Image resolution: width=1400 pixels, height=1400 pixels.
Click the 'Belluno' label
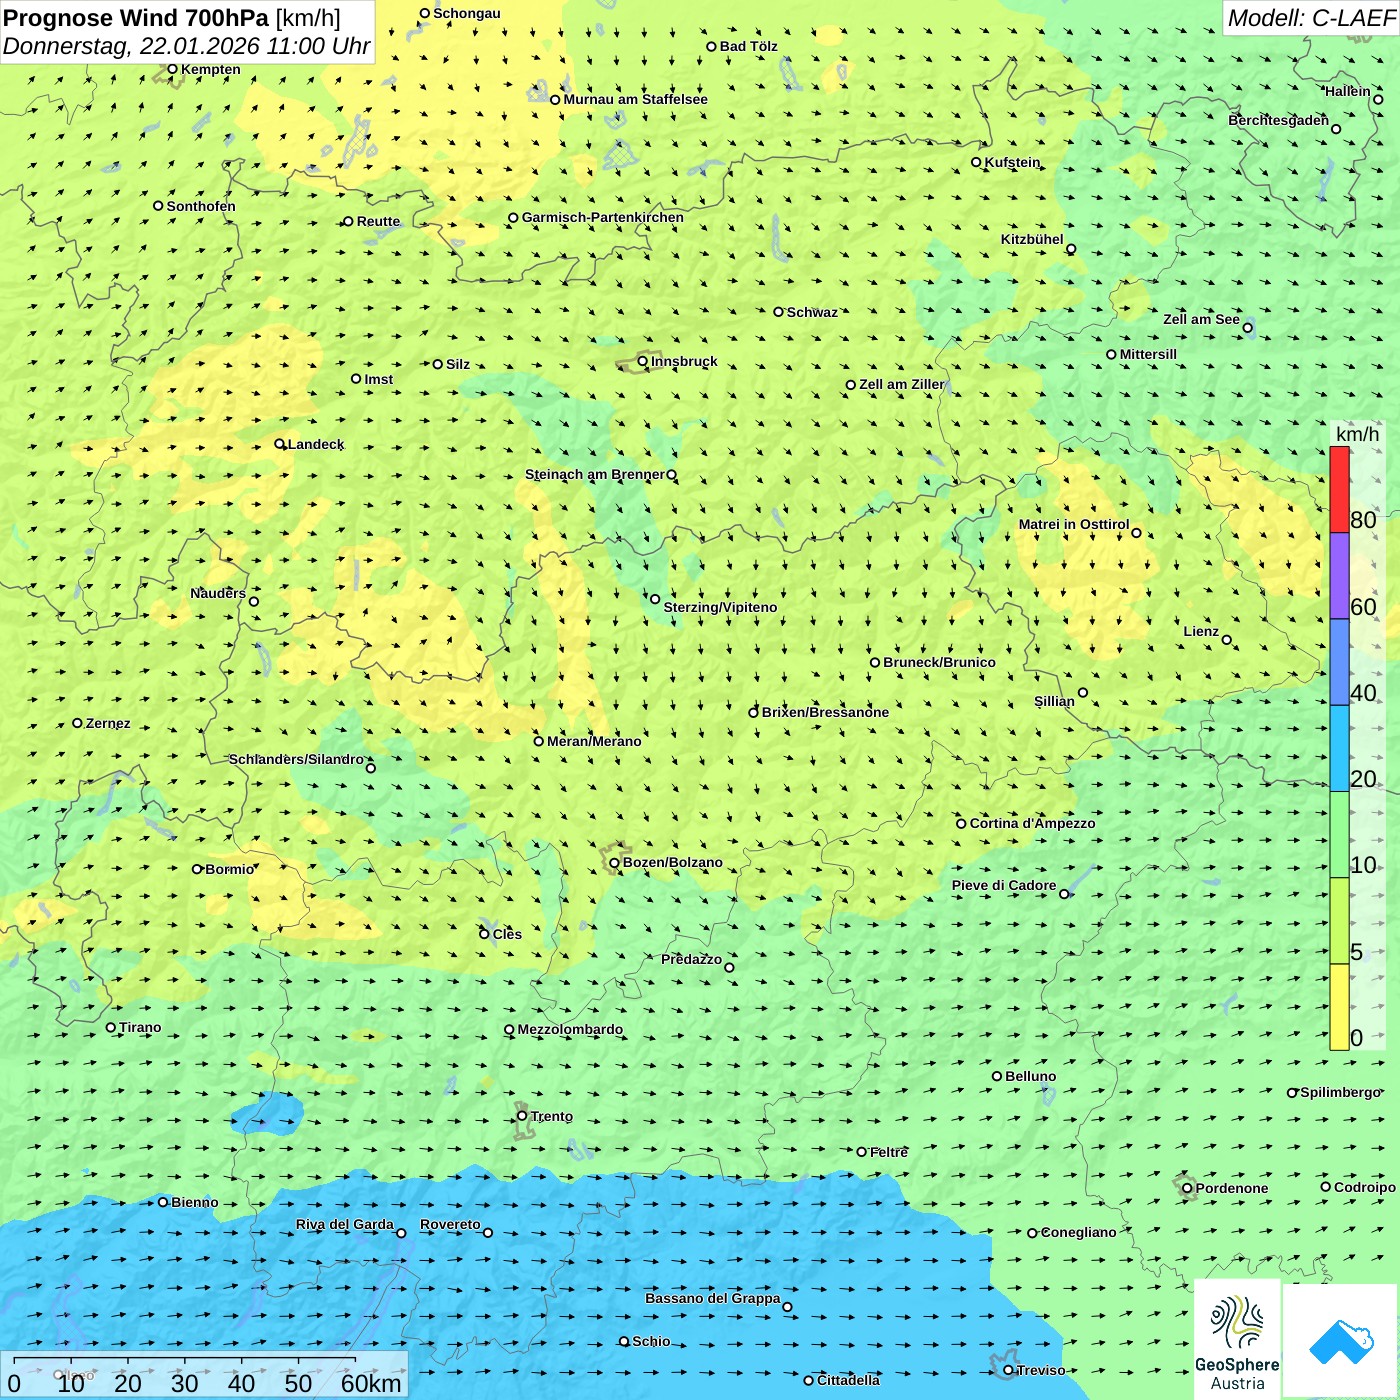1030,1076
